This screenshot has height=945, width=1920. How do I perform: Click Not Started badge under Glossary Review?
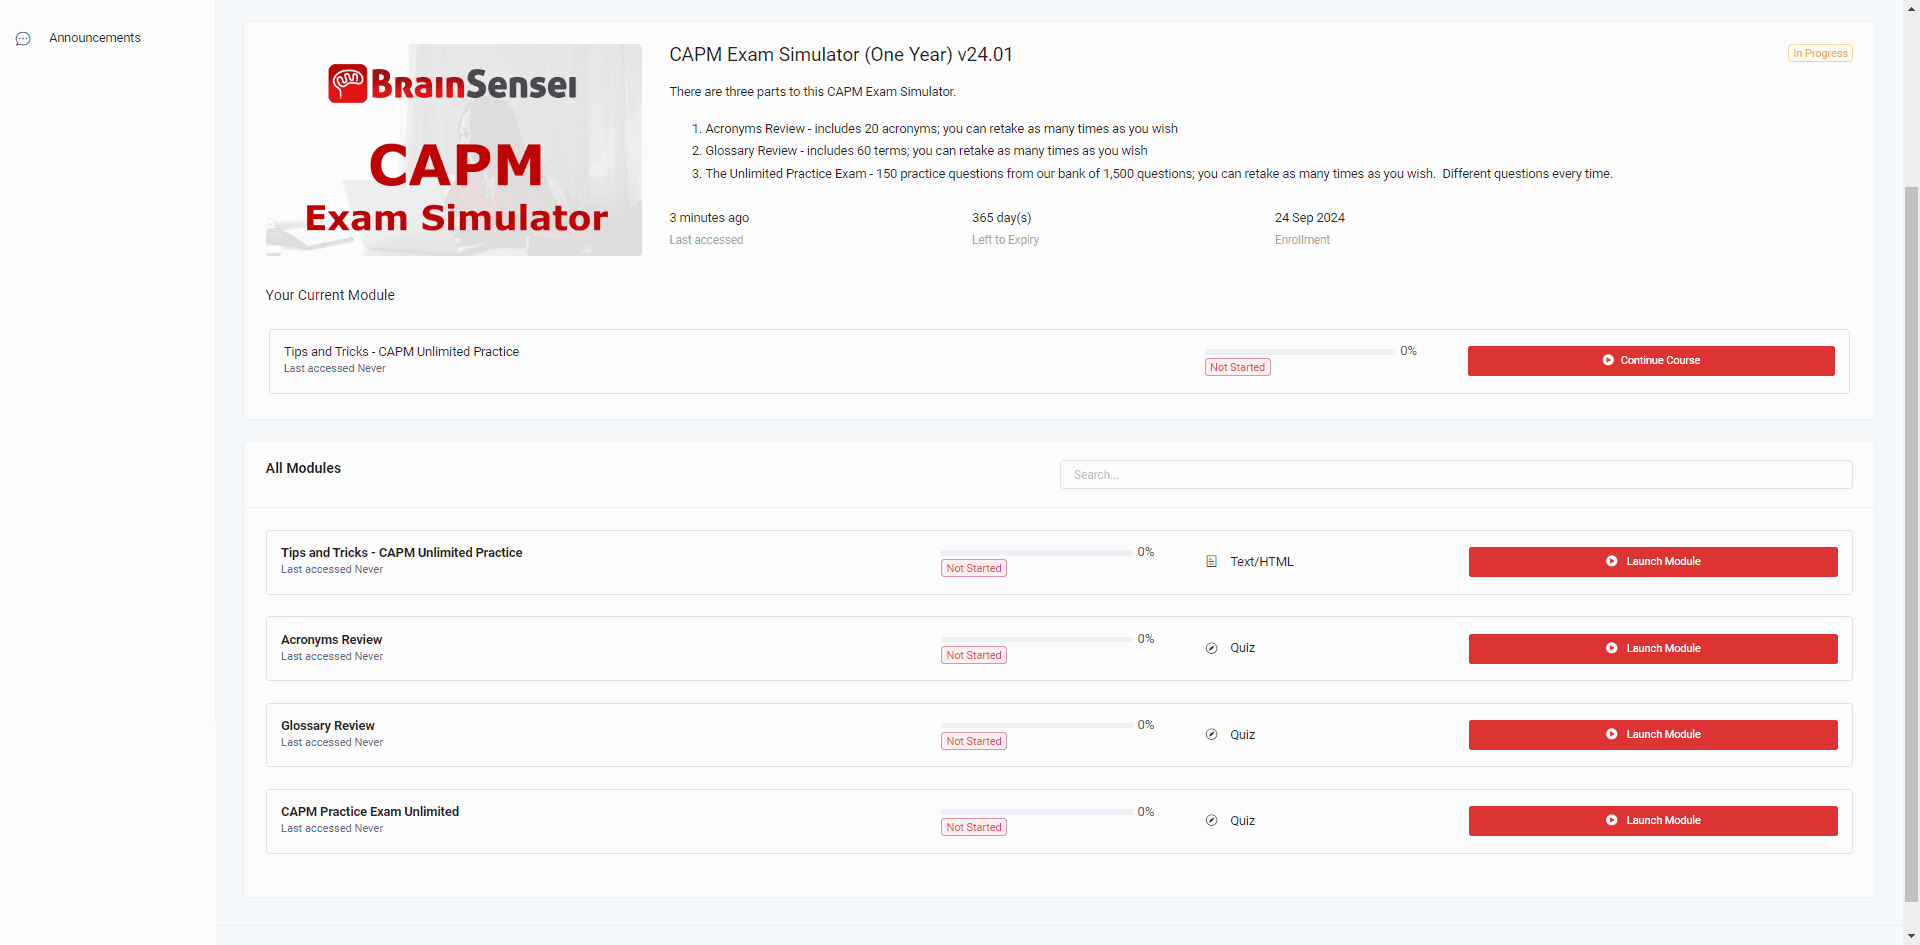pyautogui.click(x=974, y=742)
